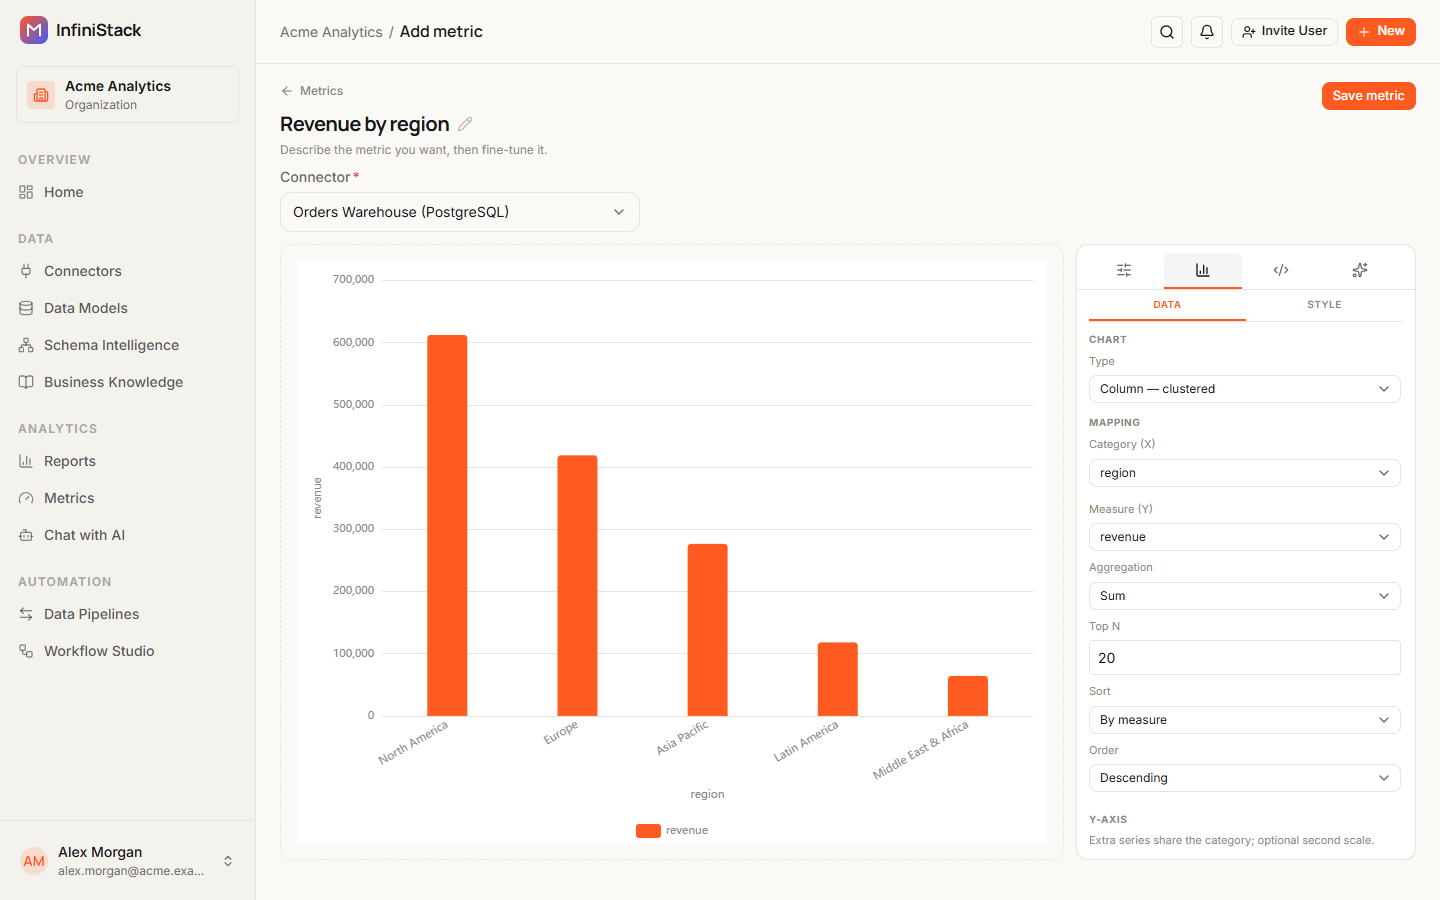Viewport: 1440px width, 900px height.
Task: Click the InfiniStack logo icon
Action: point(34,30)
